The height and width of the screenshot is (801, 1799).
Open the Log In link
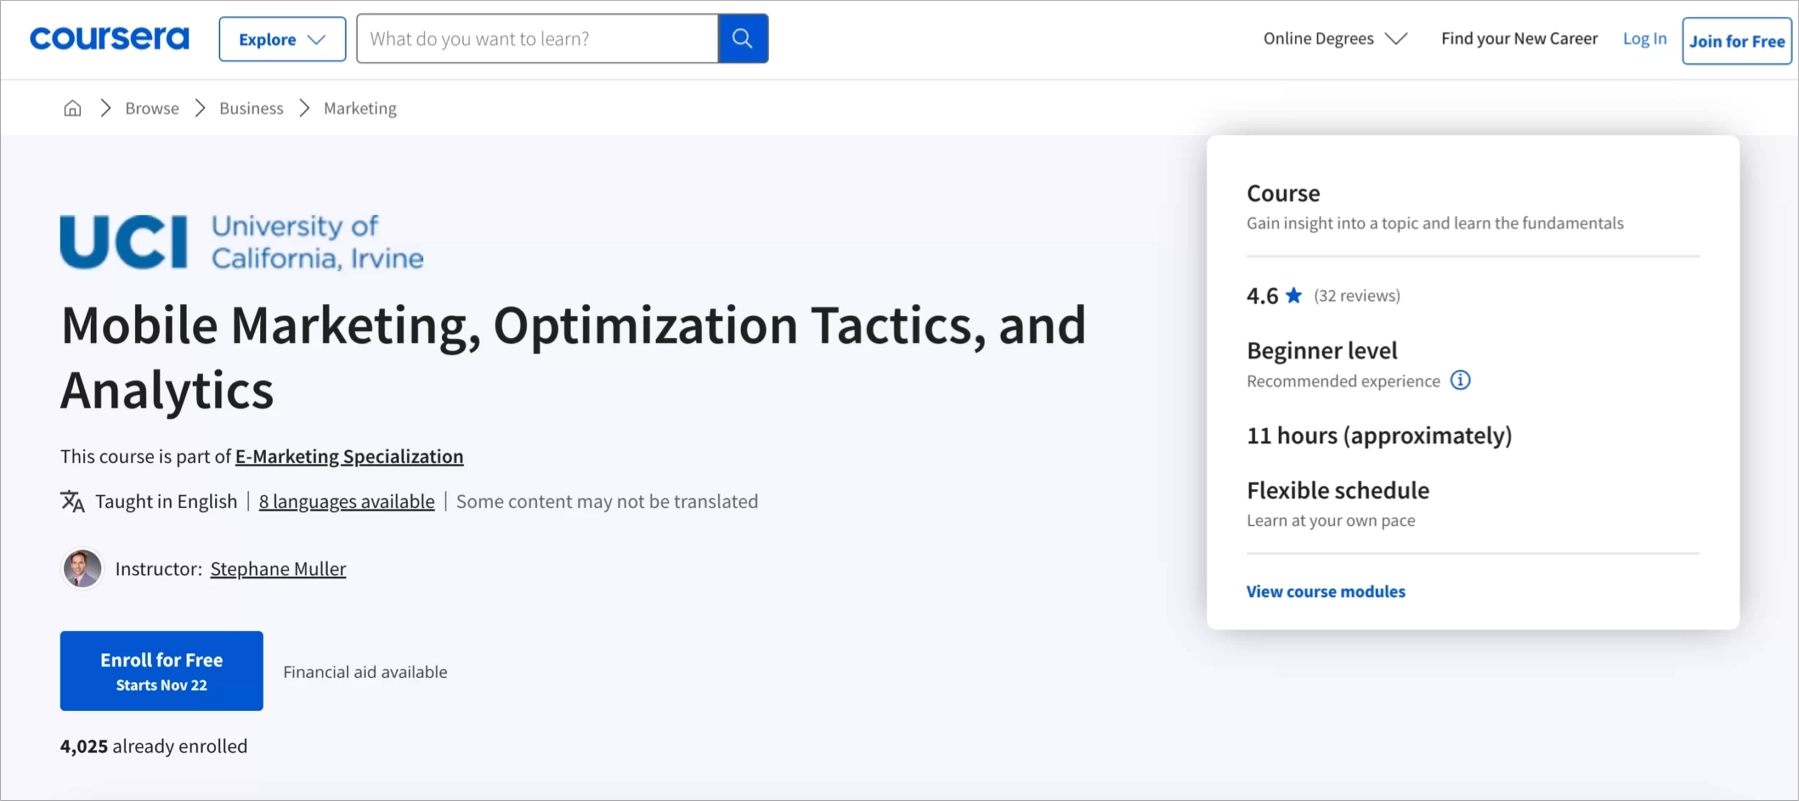click(1644, 39)
